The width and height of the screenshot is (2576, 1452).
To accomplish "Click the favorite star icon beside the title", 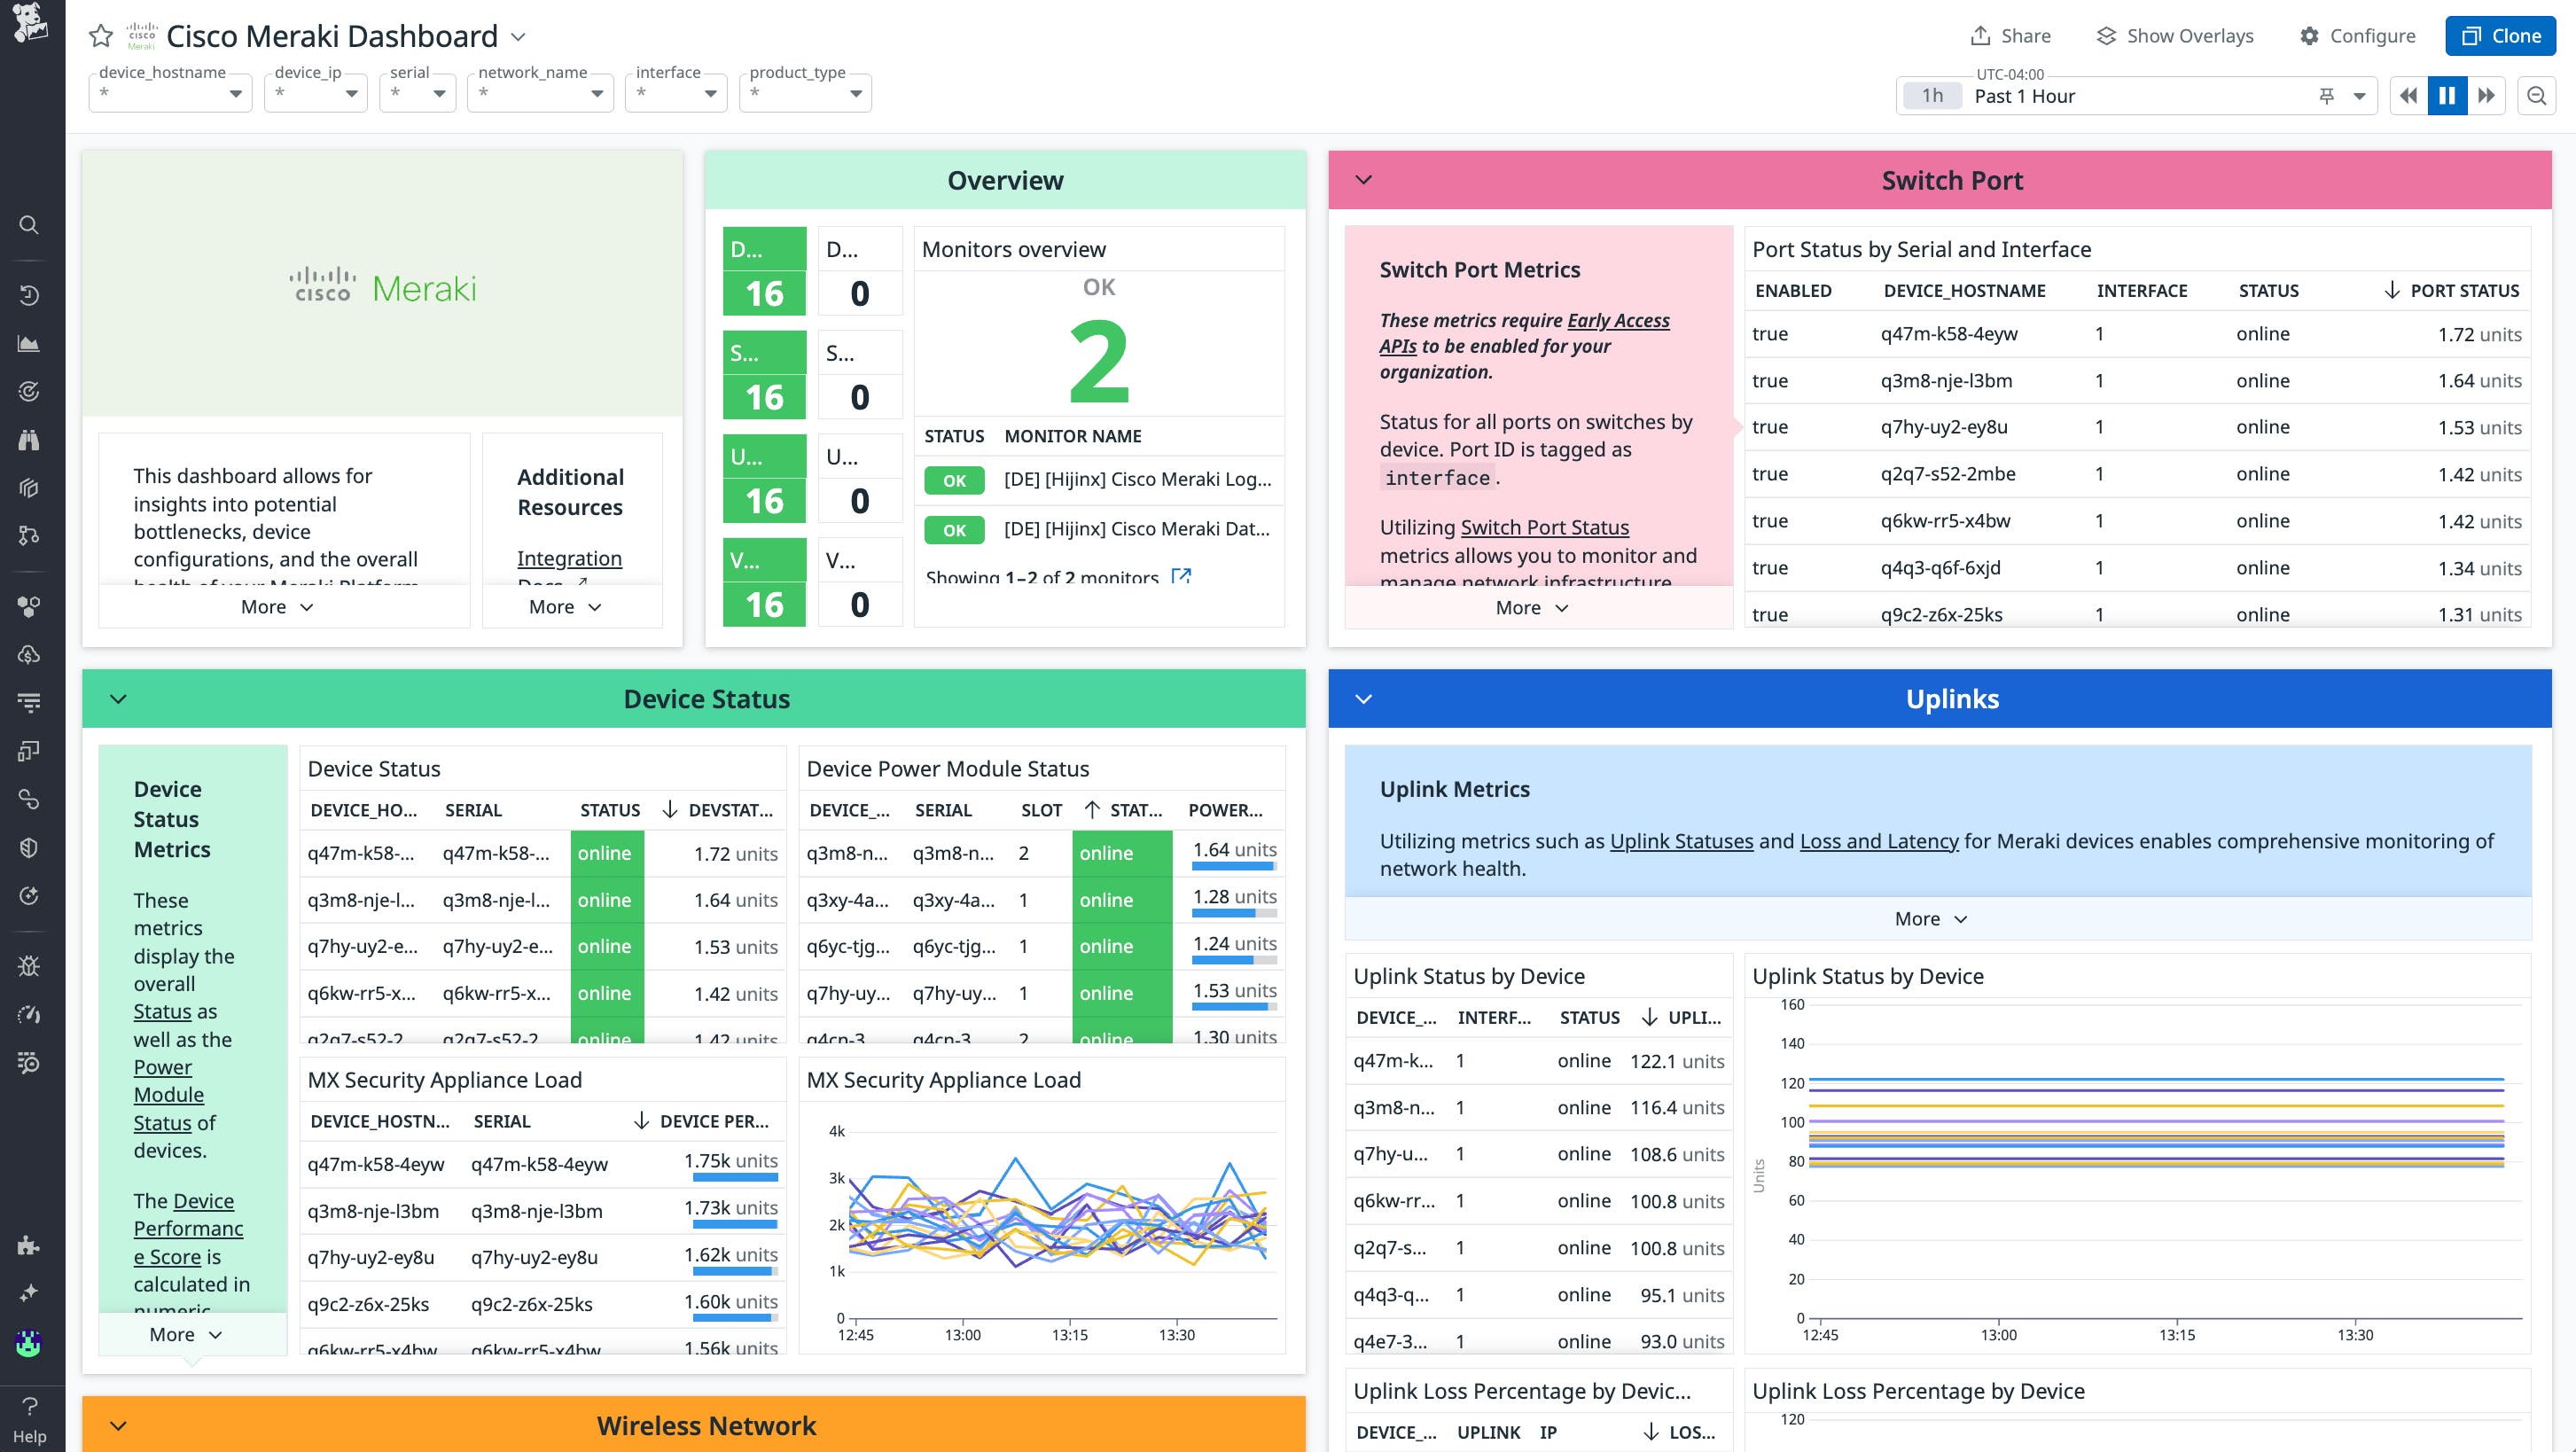I will 101,37.
